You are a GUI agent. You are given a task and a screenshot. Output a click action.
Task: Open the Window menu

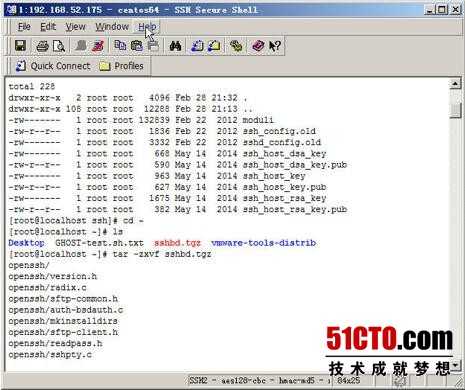[x=112, y=27]
